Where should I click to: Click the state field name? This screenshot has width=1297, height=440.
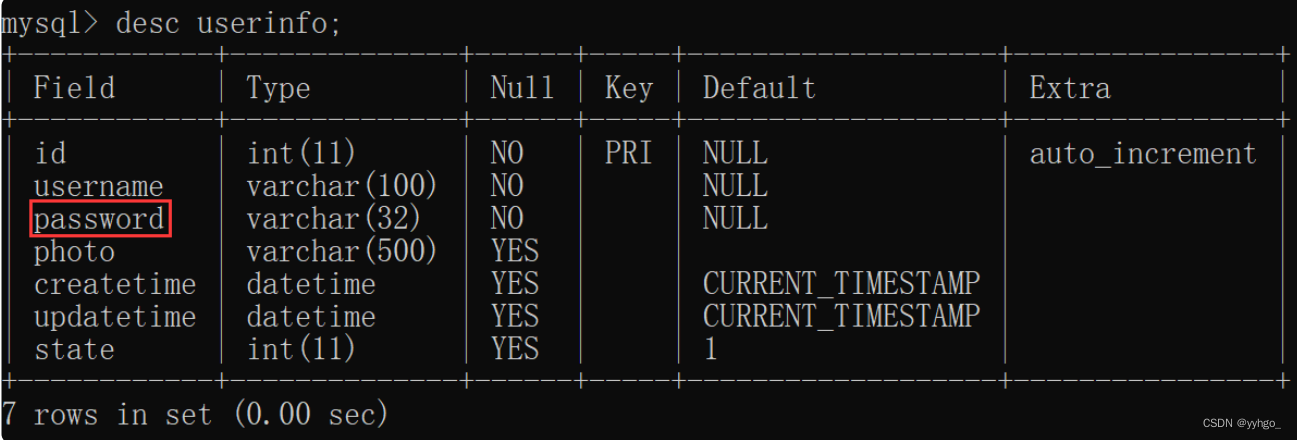coord(74,350)
